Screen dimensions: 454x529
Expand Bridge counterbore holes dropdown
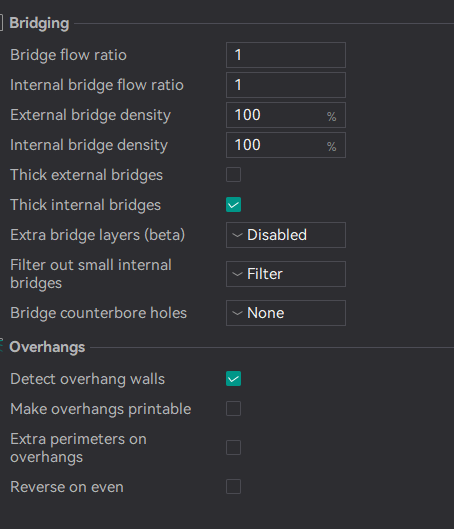click(286, 313)
